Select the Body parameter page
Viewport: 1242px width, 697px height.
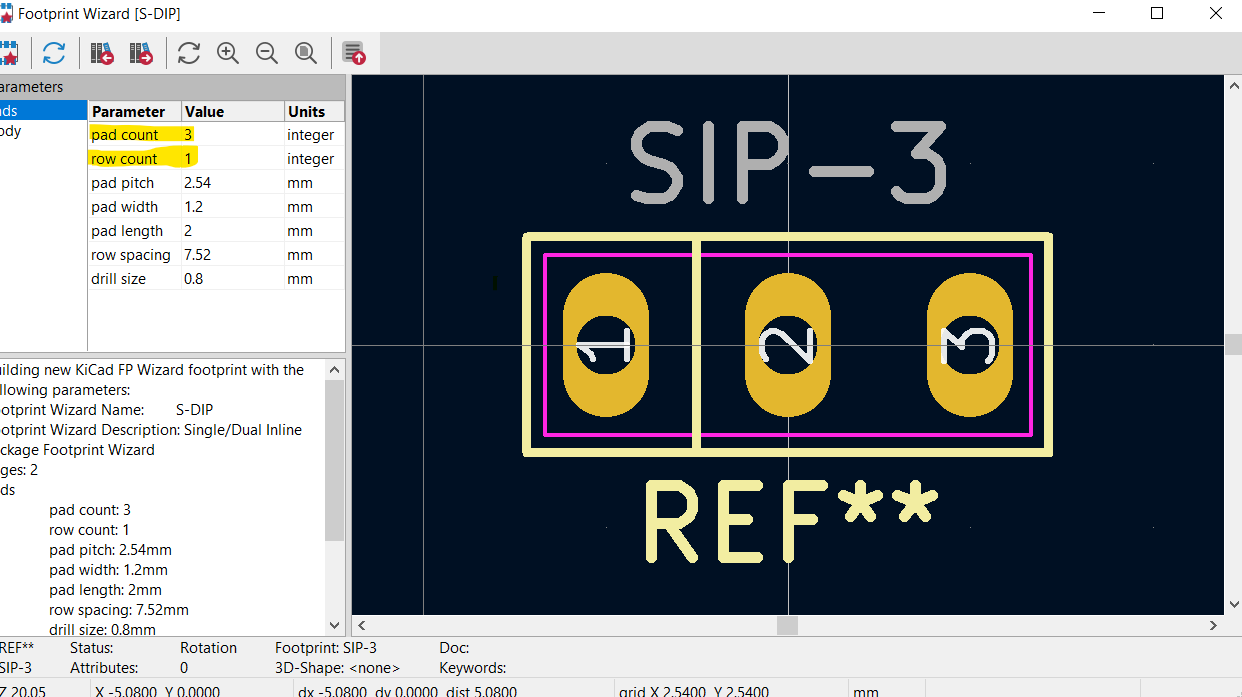click(44, 131)
